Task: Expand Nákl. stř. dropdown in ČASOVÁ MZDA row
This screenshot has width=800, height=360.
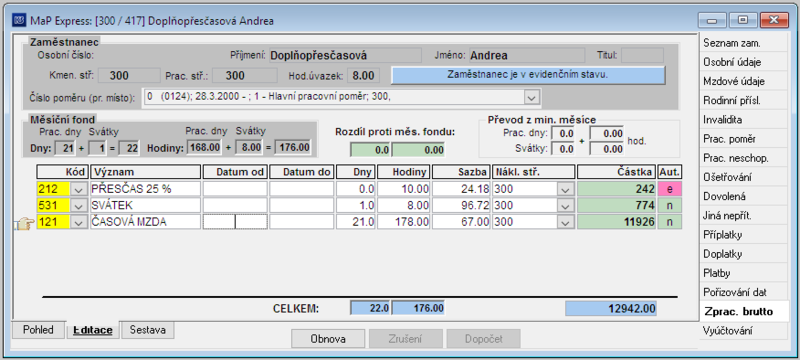Action: [565, 222]
